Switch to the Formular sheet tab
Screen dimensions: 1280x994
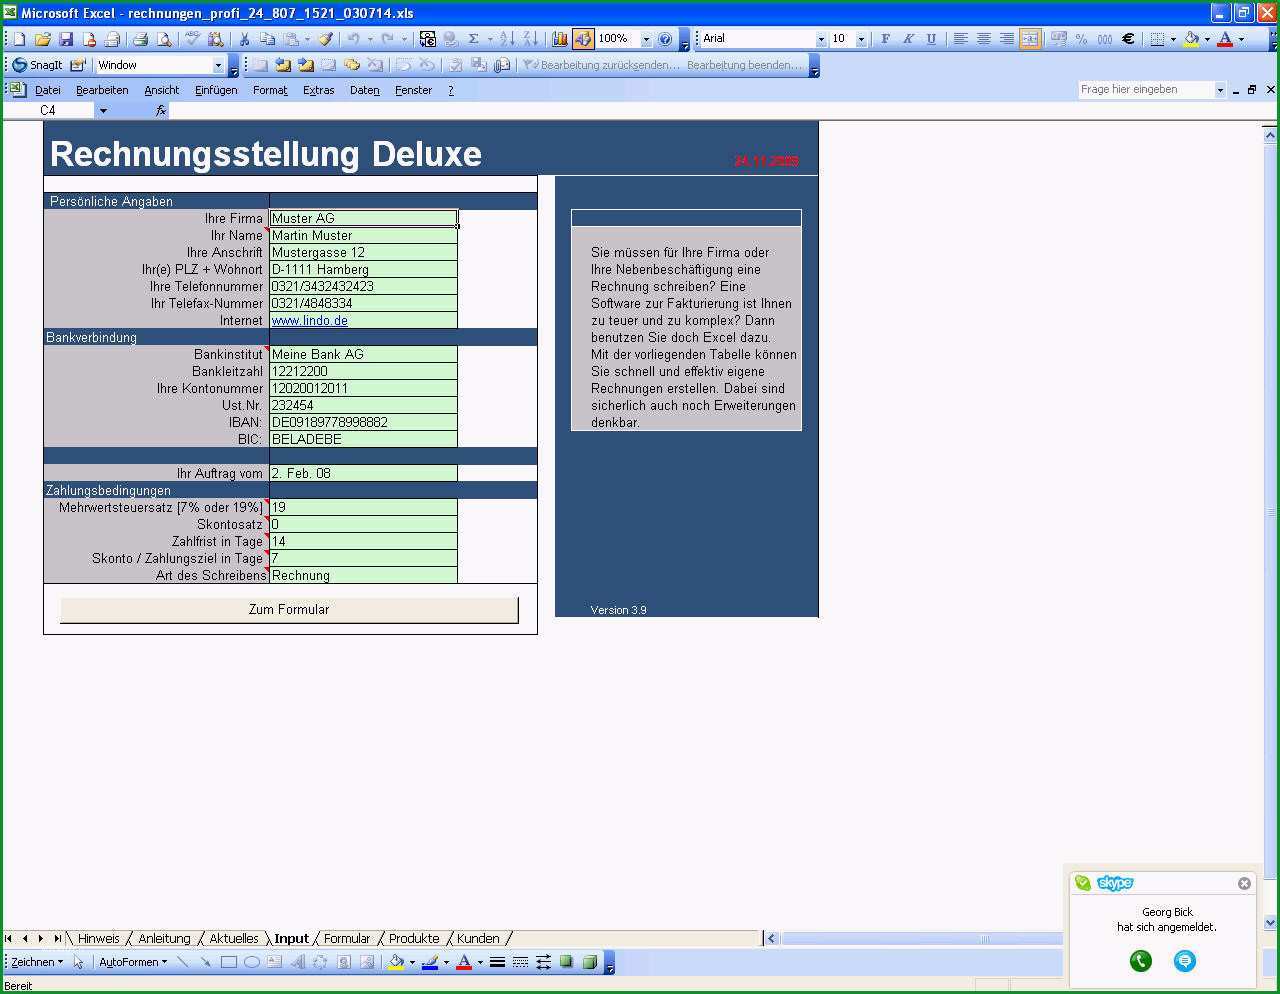(347, 938)
